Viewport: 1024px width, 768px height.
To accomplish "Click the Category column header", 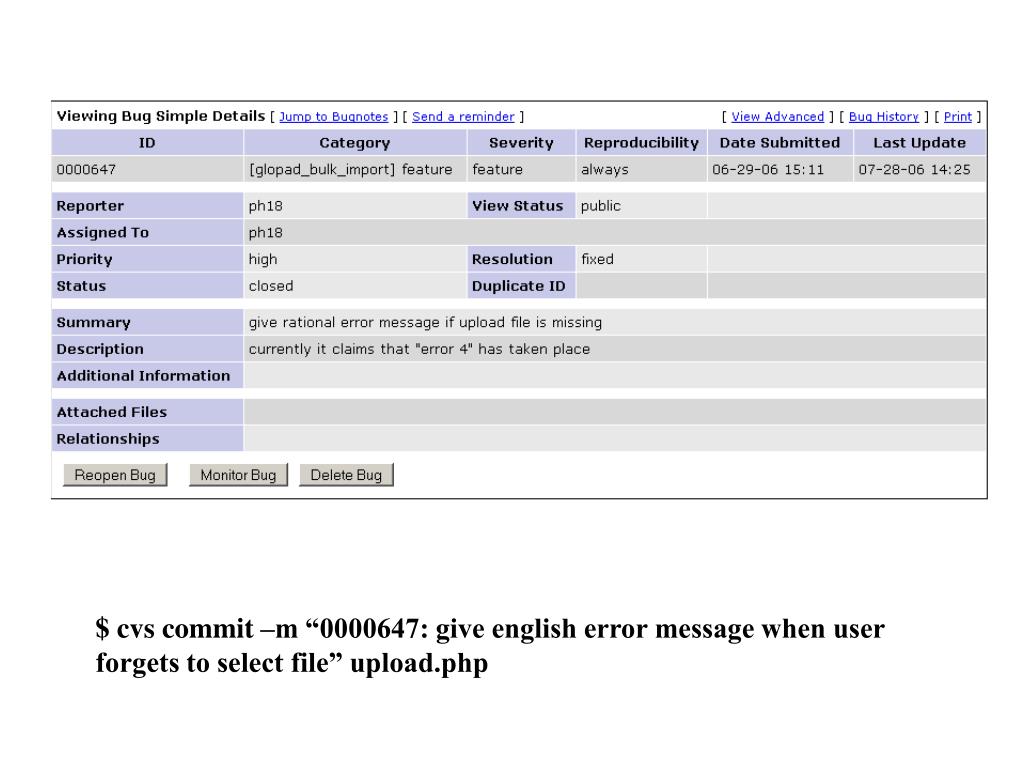I will (355, 143).
